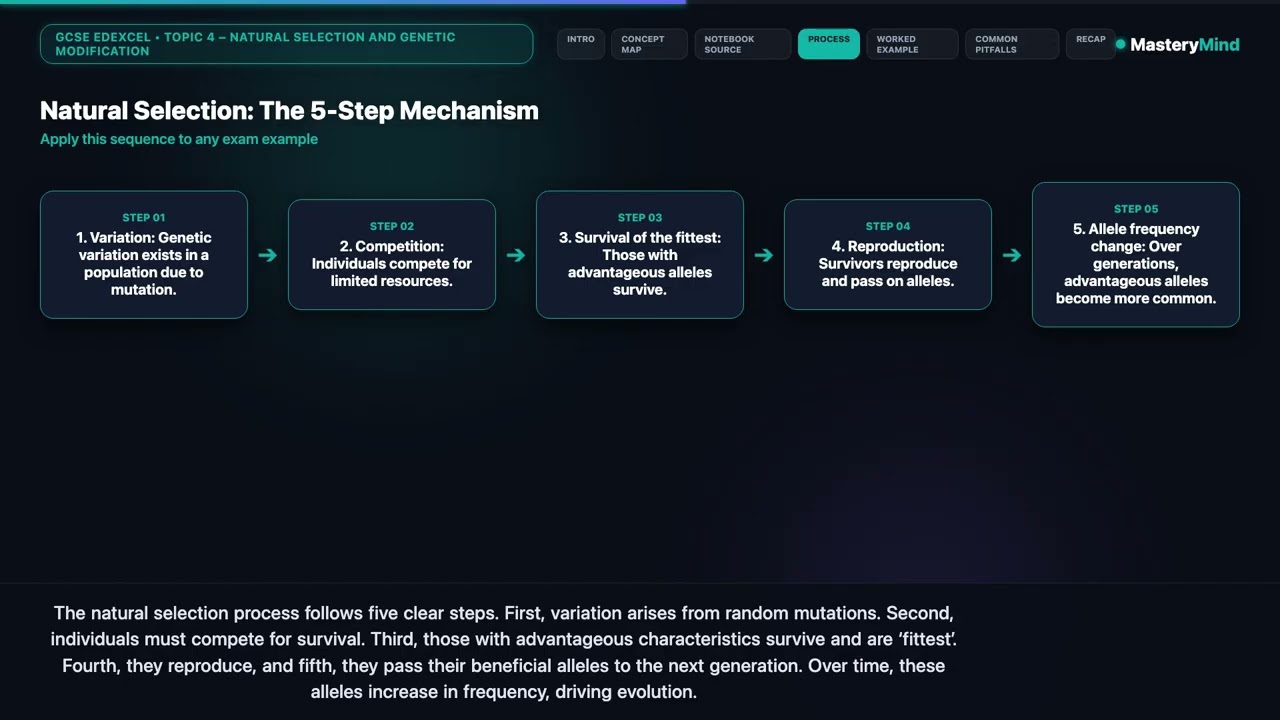1280x720 pixels.
Task: Select the Step 04 Reproduction card
Action: point(888,255)
